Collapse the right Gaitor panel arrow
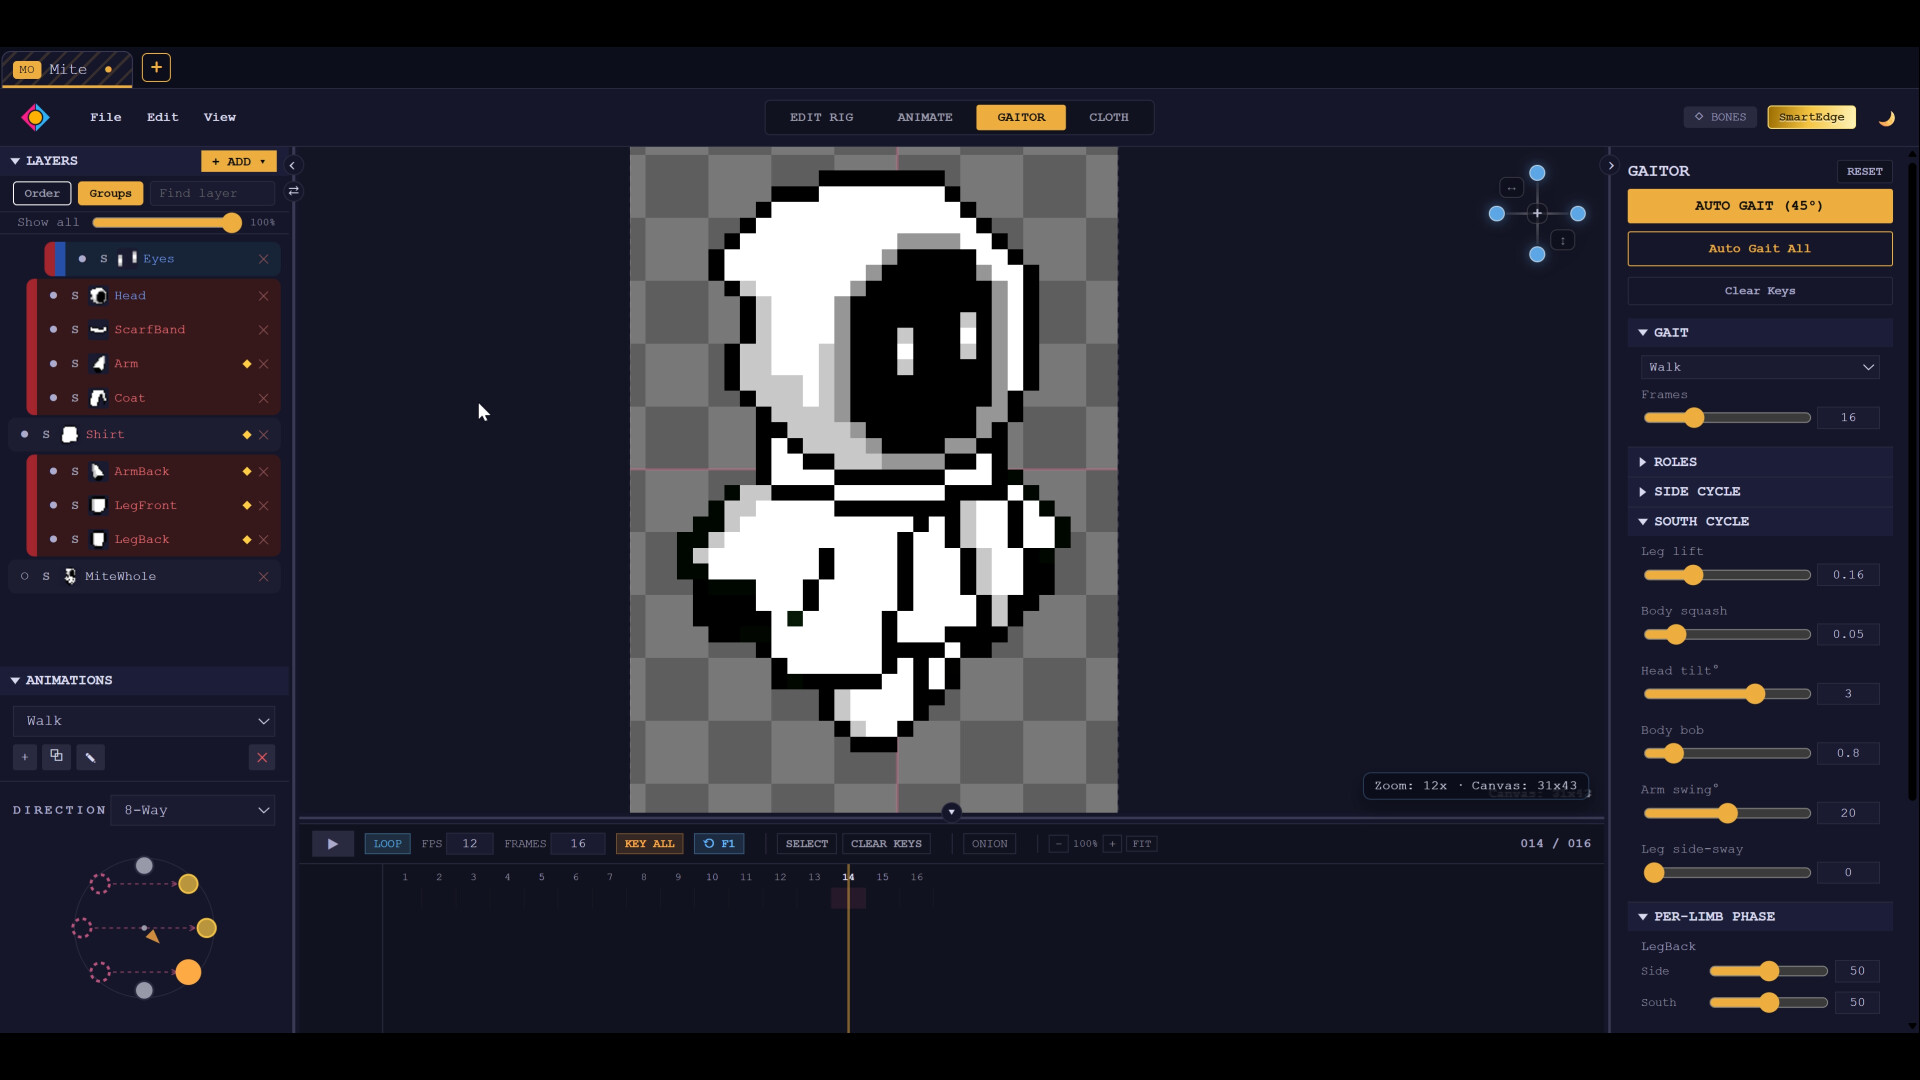Viewport: 1920px width, 1080px height. 1610,166
